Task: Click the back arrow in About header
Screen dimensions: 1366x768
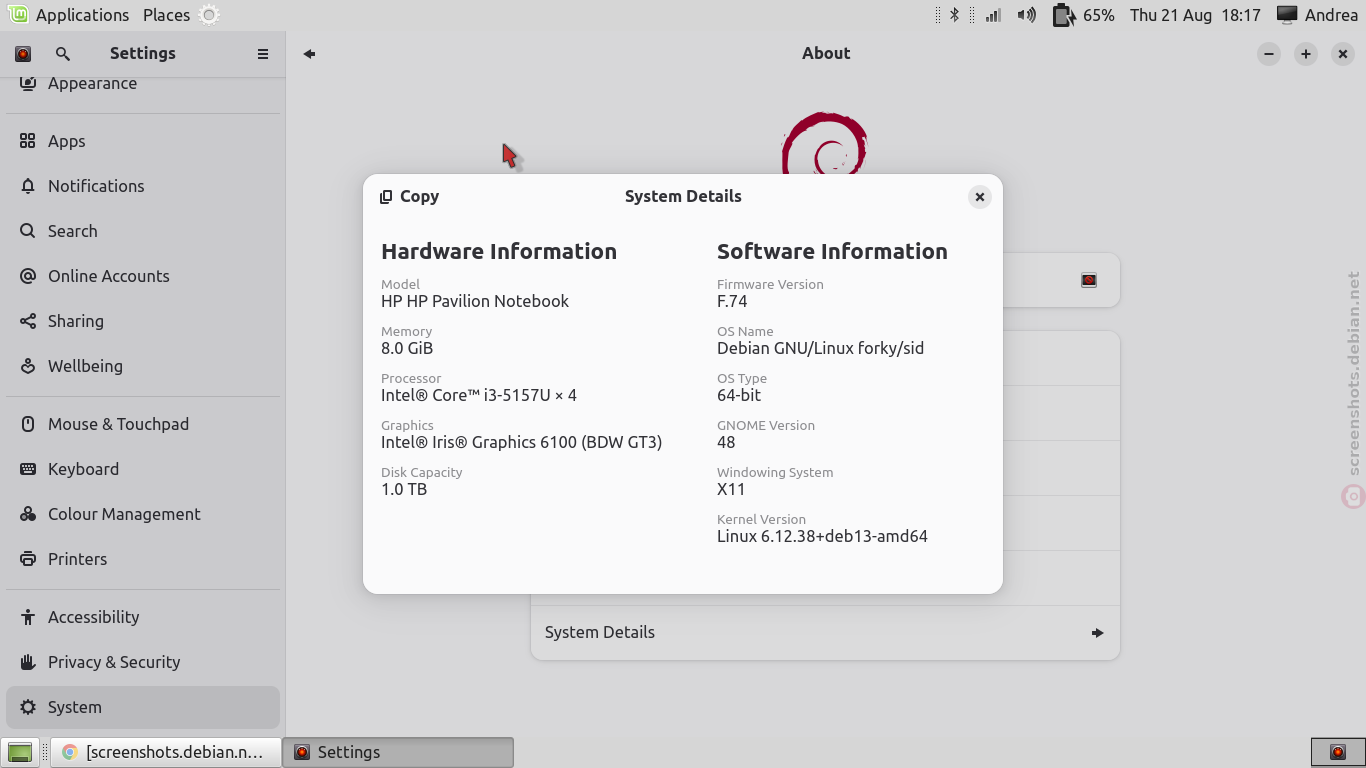Action: (x=310, y=54)
